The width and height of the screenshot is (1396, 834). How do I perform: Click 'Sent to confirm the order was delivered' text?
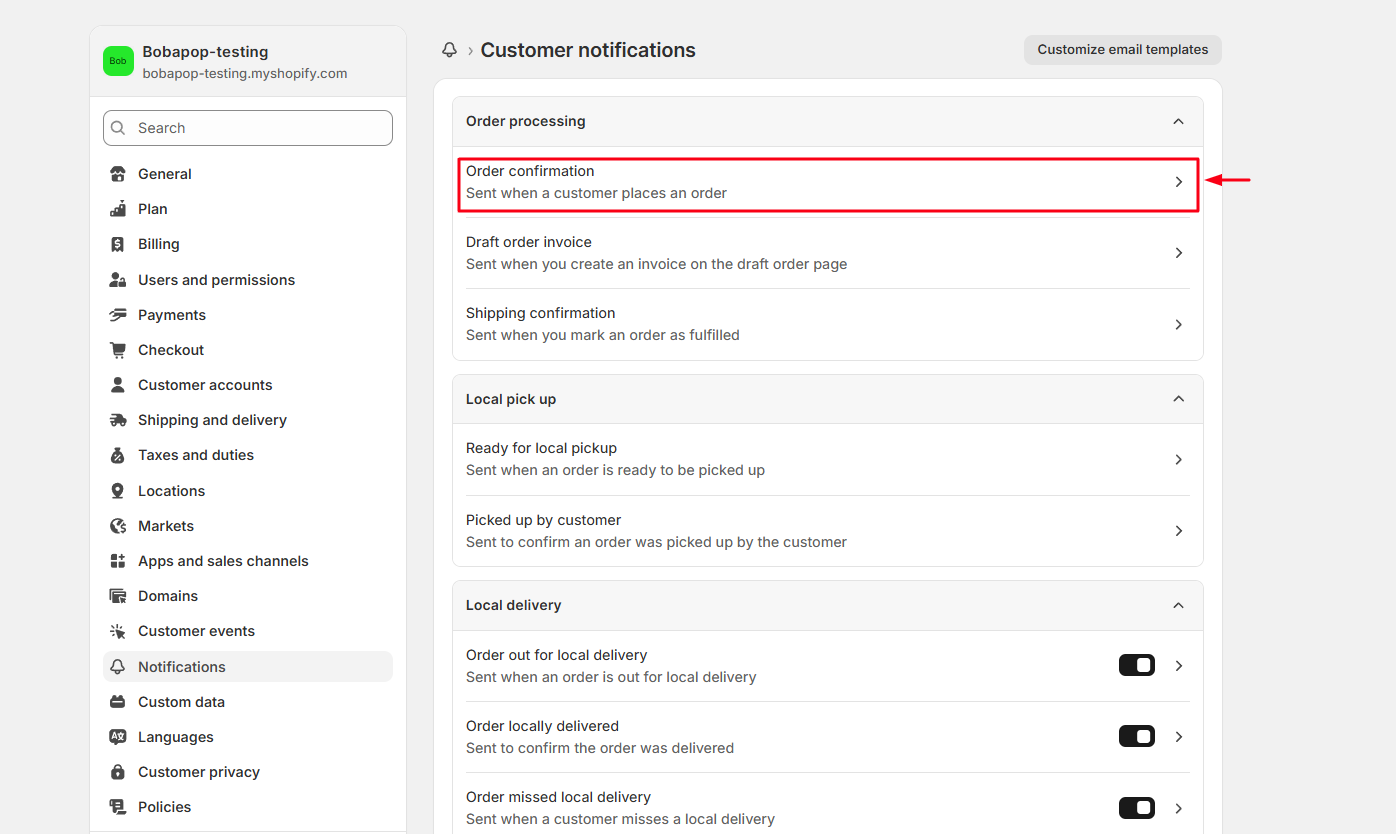600,748
